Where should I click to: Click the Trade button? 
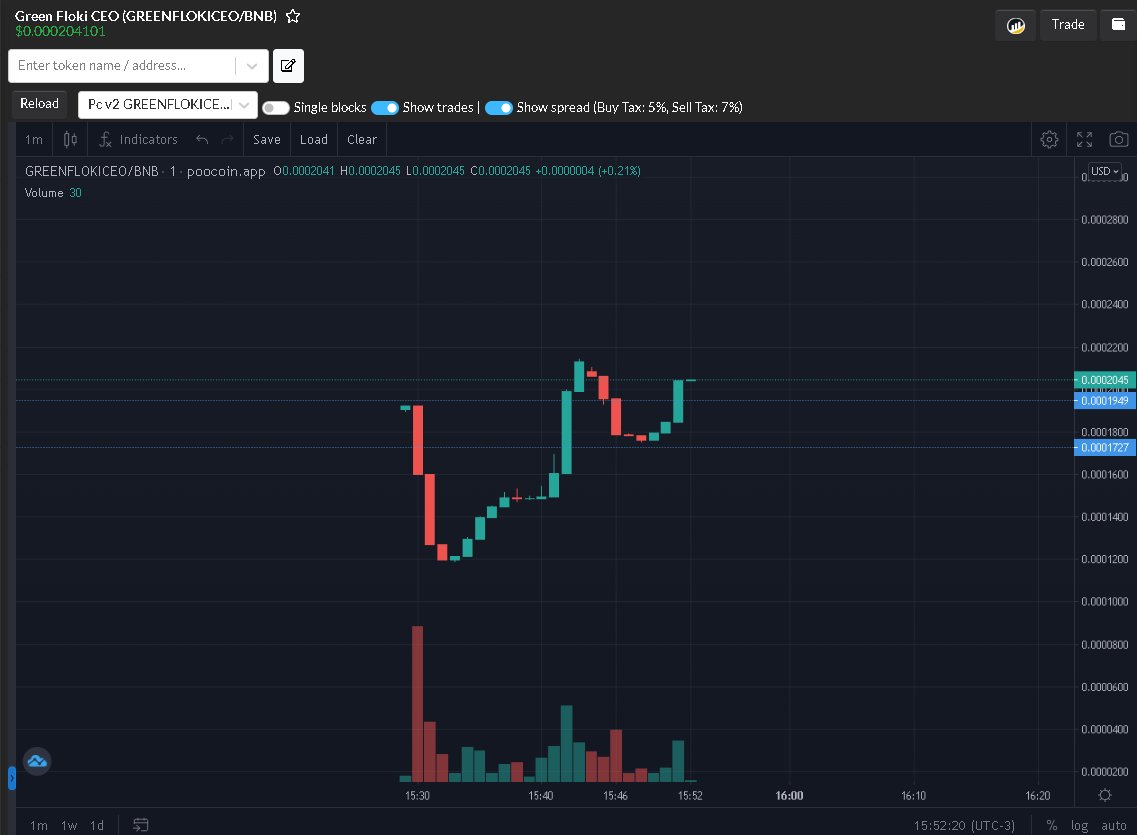1068,25
